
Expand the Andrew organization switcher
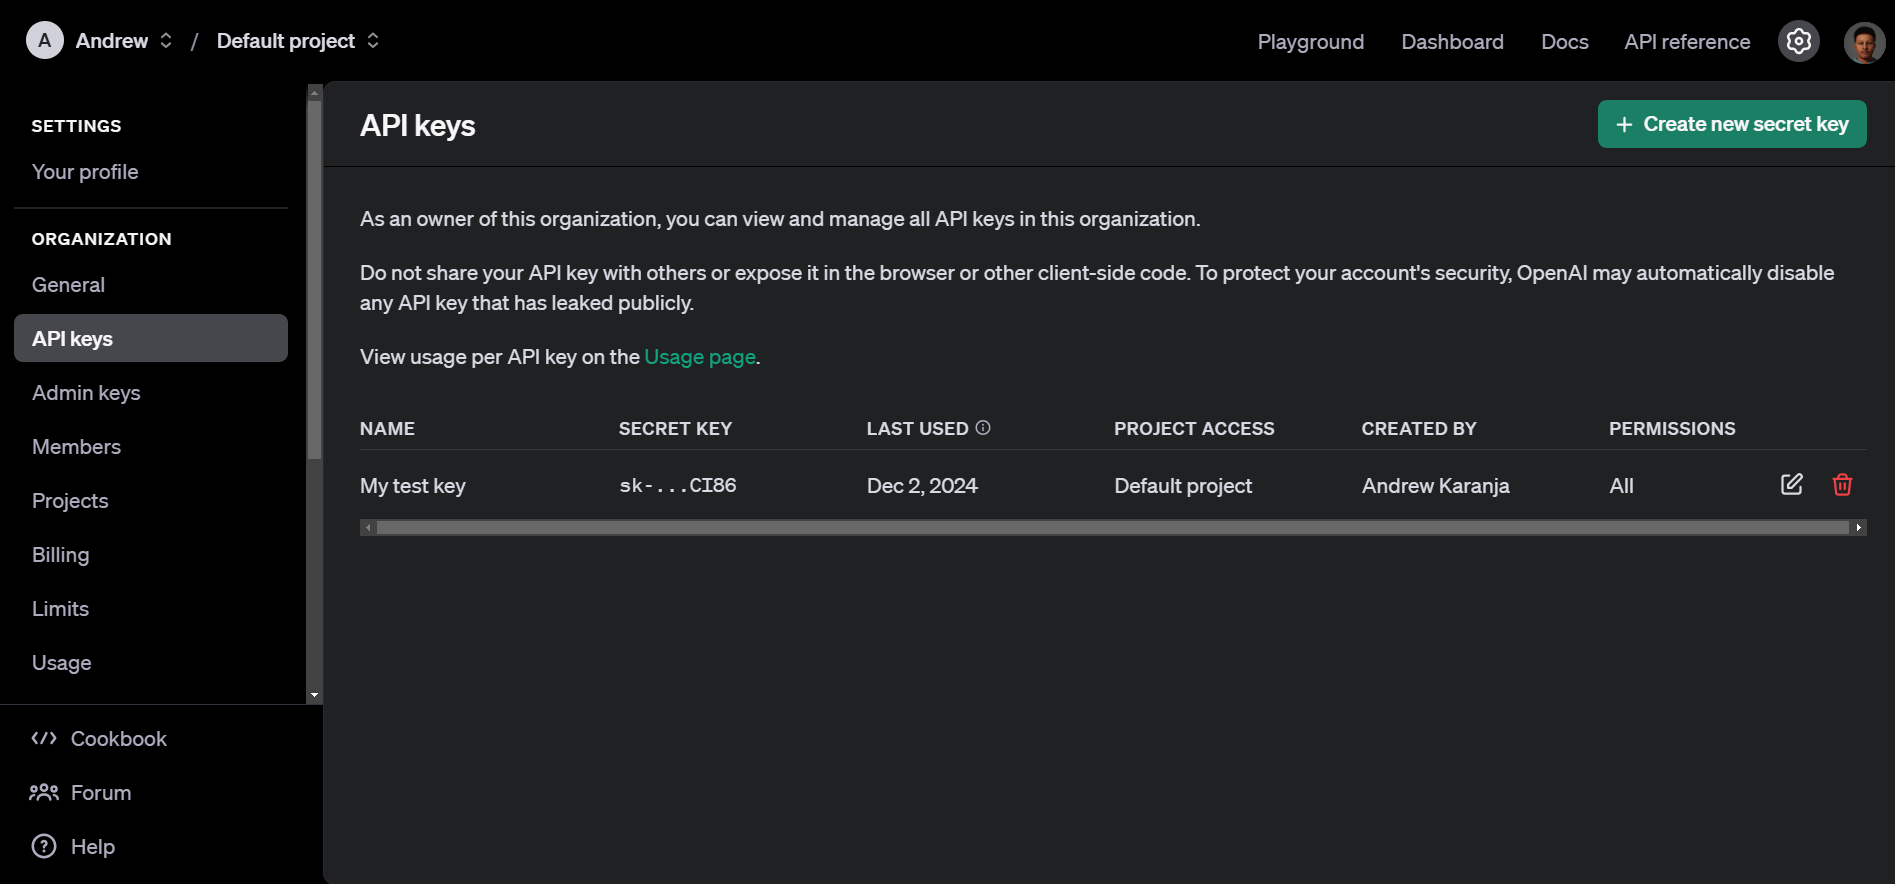(x=166, y=41)
